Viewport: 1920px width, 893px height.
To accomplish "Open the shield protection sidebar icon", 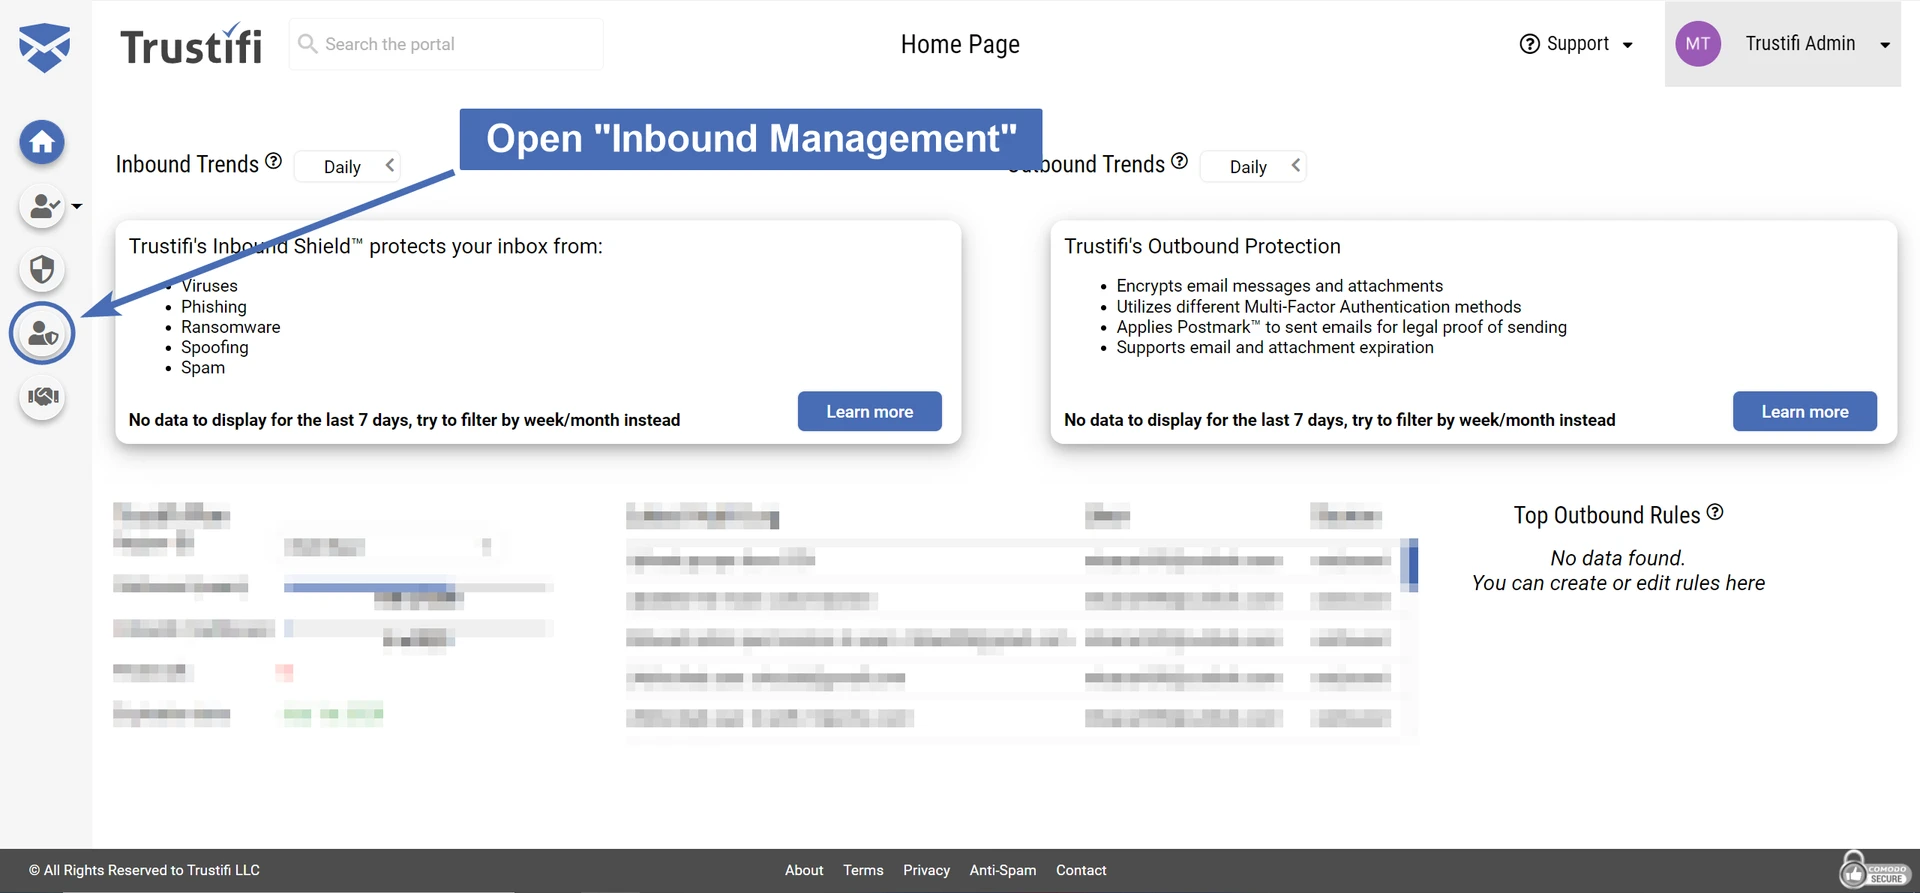I will 42,270.
